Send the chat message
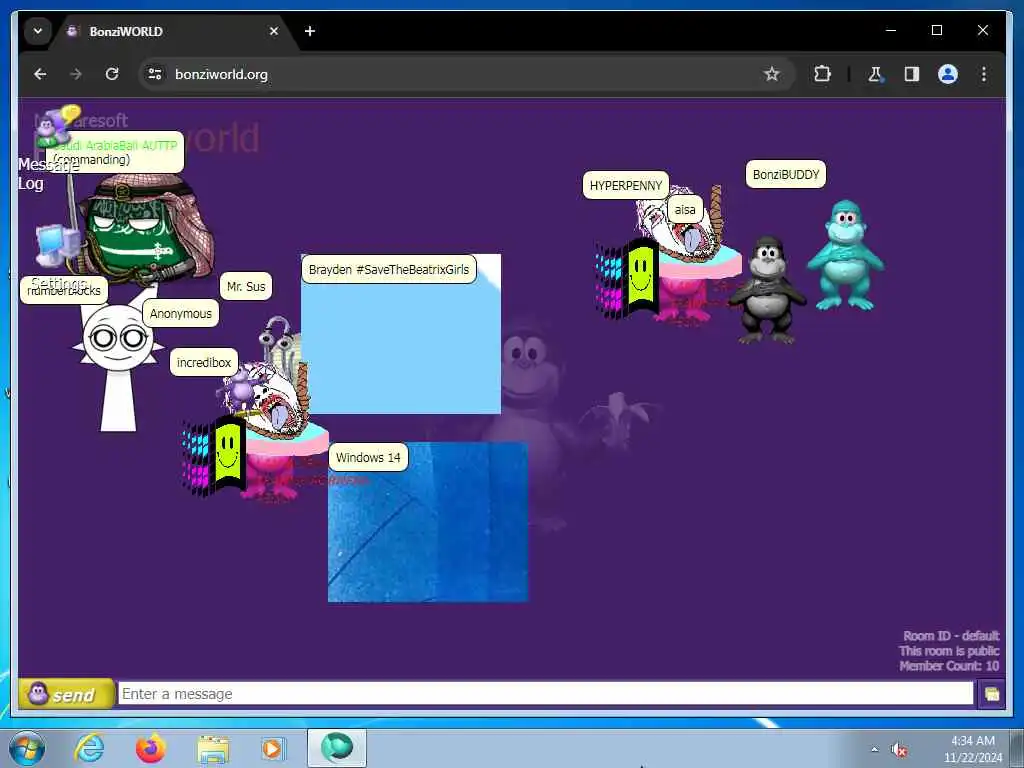The image size is (1024, 768). pyautogui.click(x=65, y=694)
